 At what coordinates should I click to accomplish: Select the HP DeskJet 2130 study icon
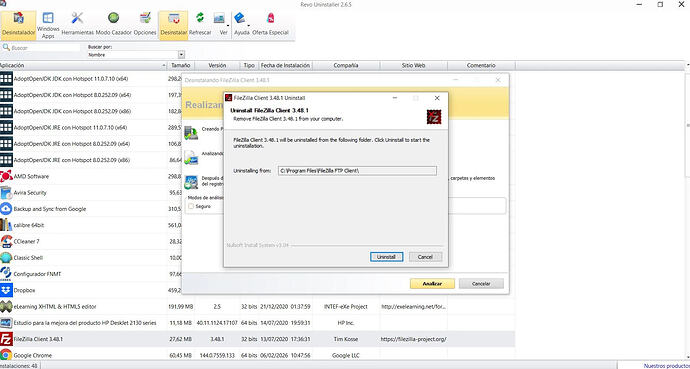coord(6,323)
